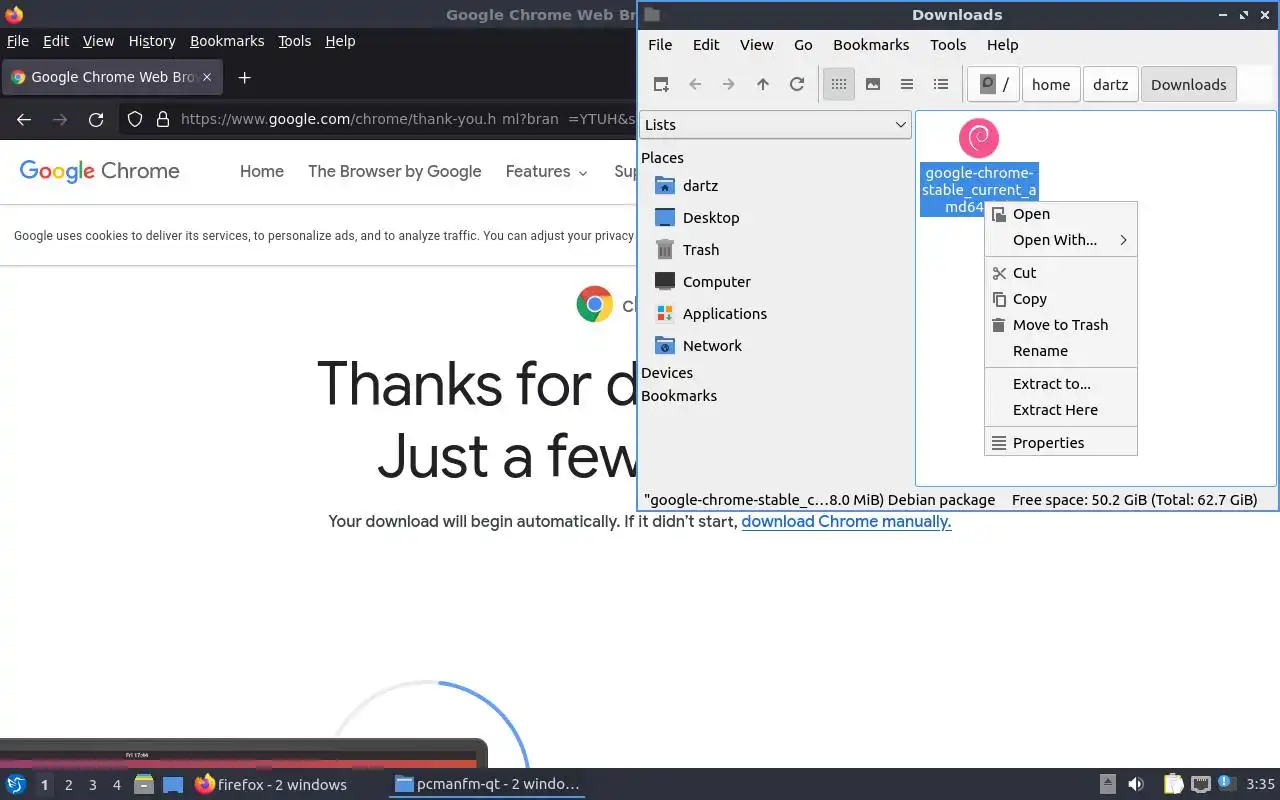Open View menu in Downloads window
The width and height of the screenshot is (1280, 800).
click(x=756, y=44)
